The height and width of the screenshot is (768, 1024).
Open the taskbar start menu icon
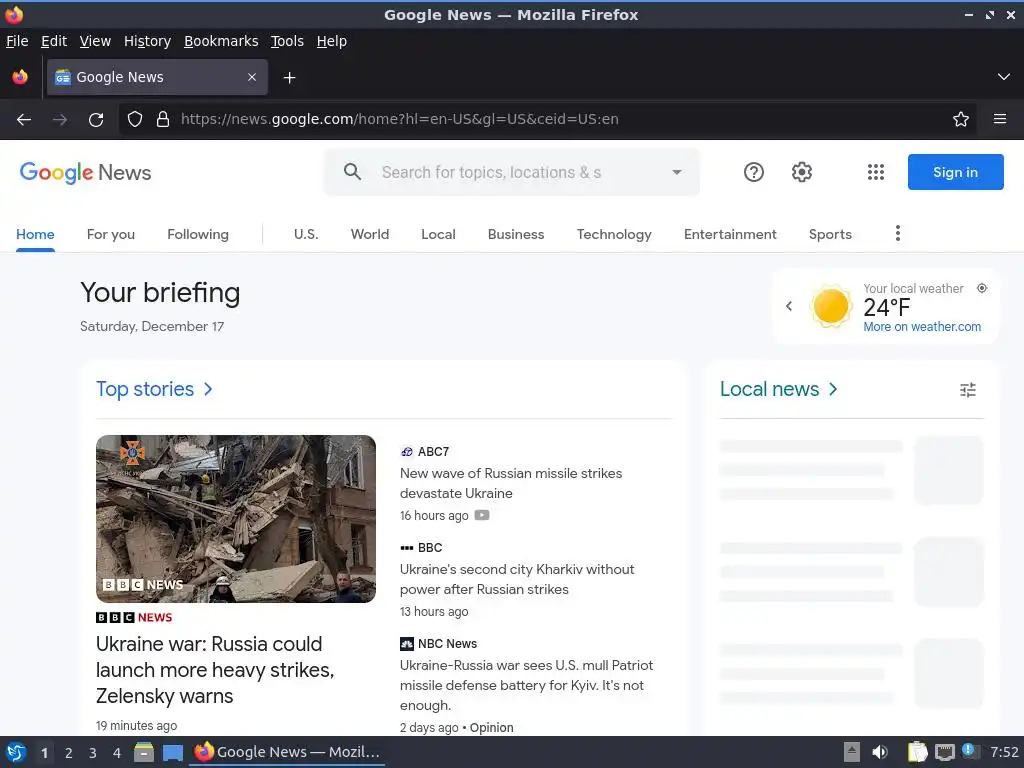point(16,753)
